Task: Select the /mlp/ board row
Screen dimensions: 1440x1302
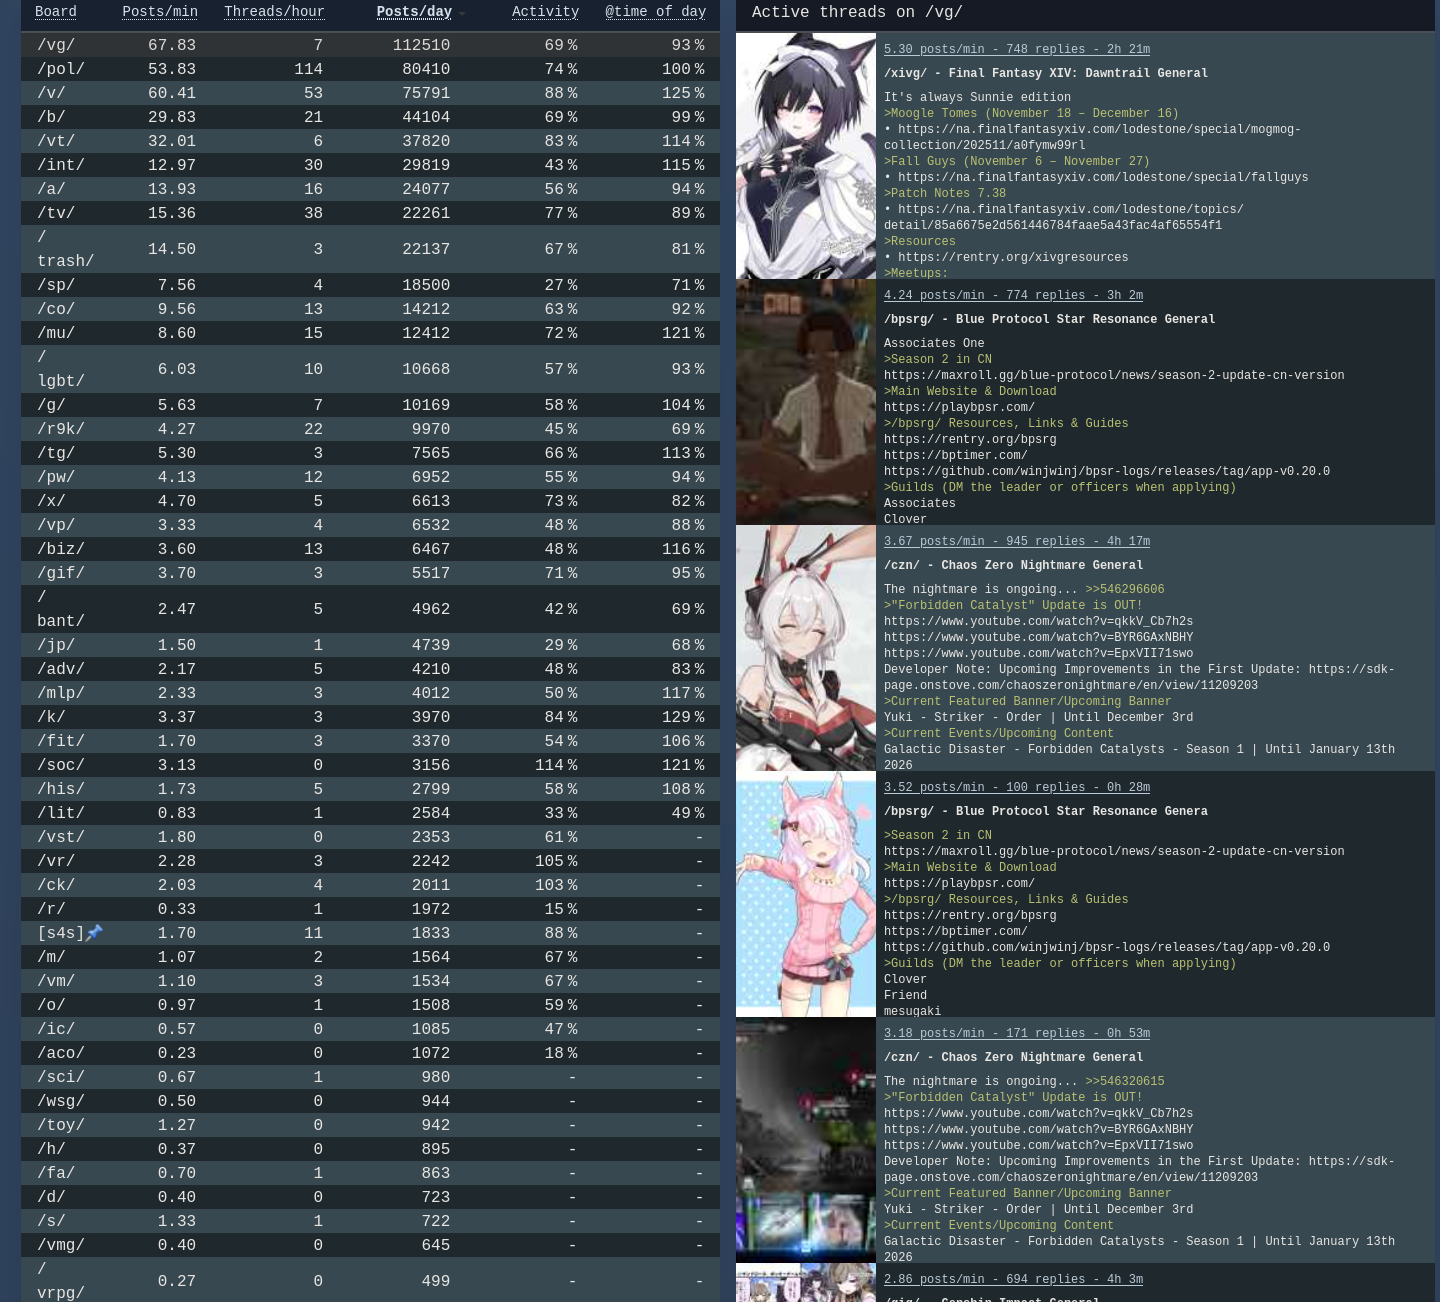Action: 370,693
